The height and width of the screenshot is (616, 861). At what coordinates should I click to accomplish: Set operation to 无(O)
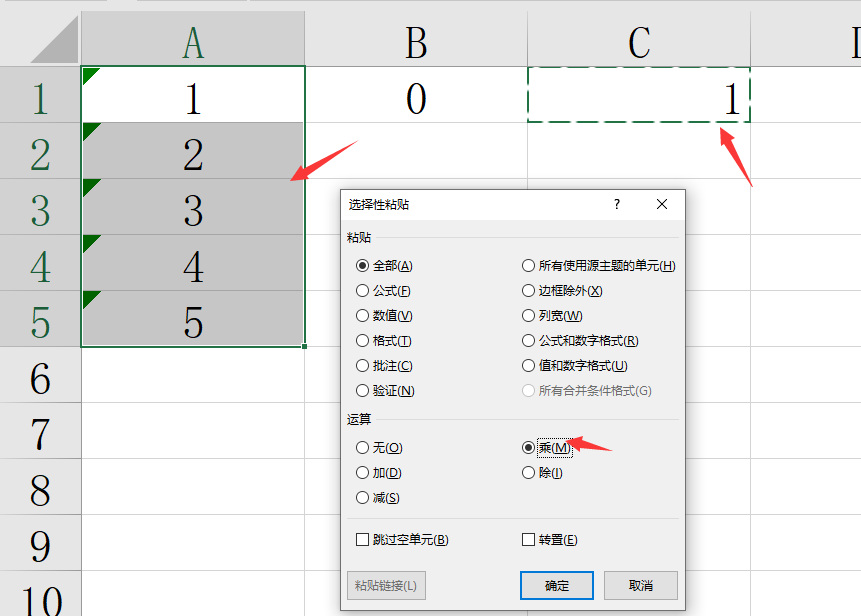(x=379, y=448)
